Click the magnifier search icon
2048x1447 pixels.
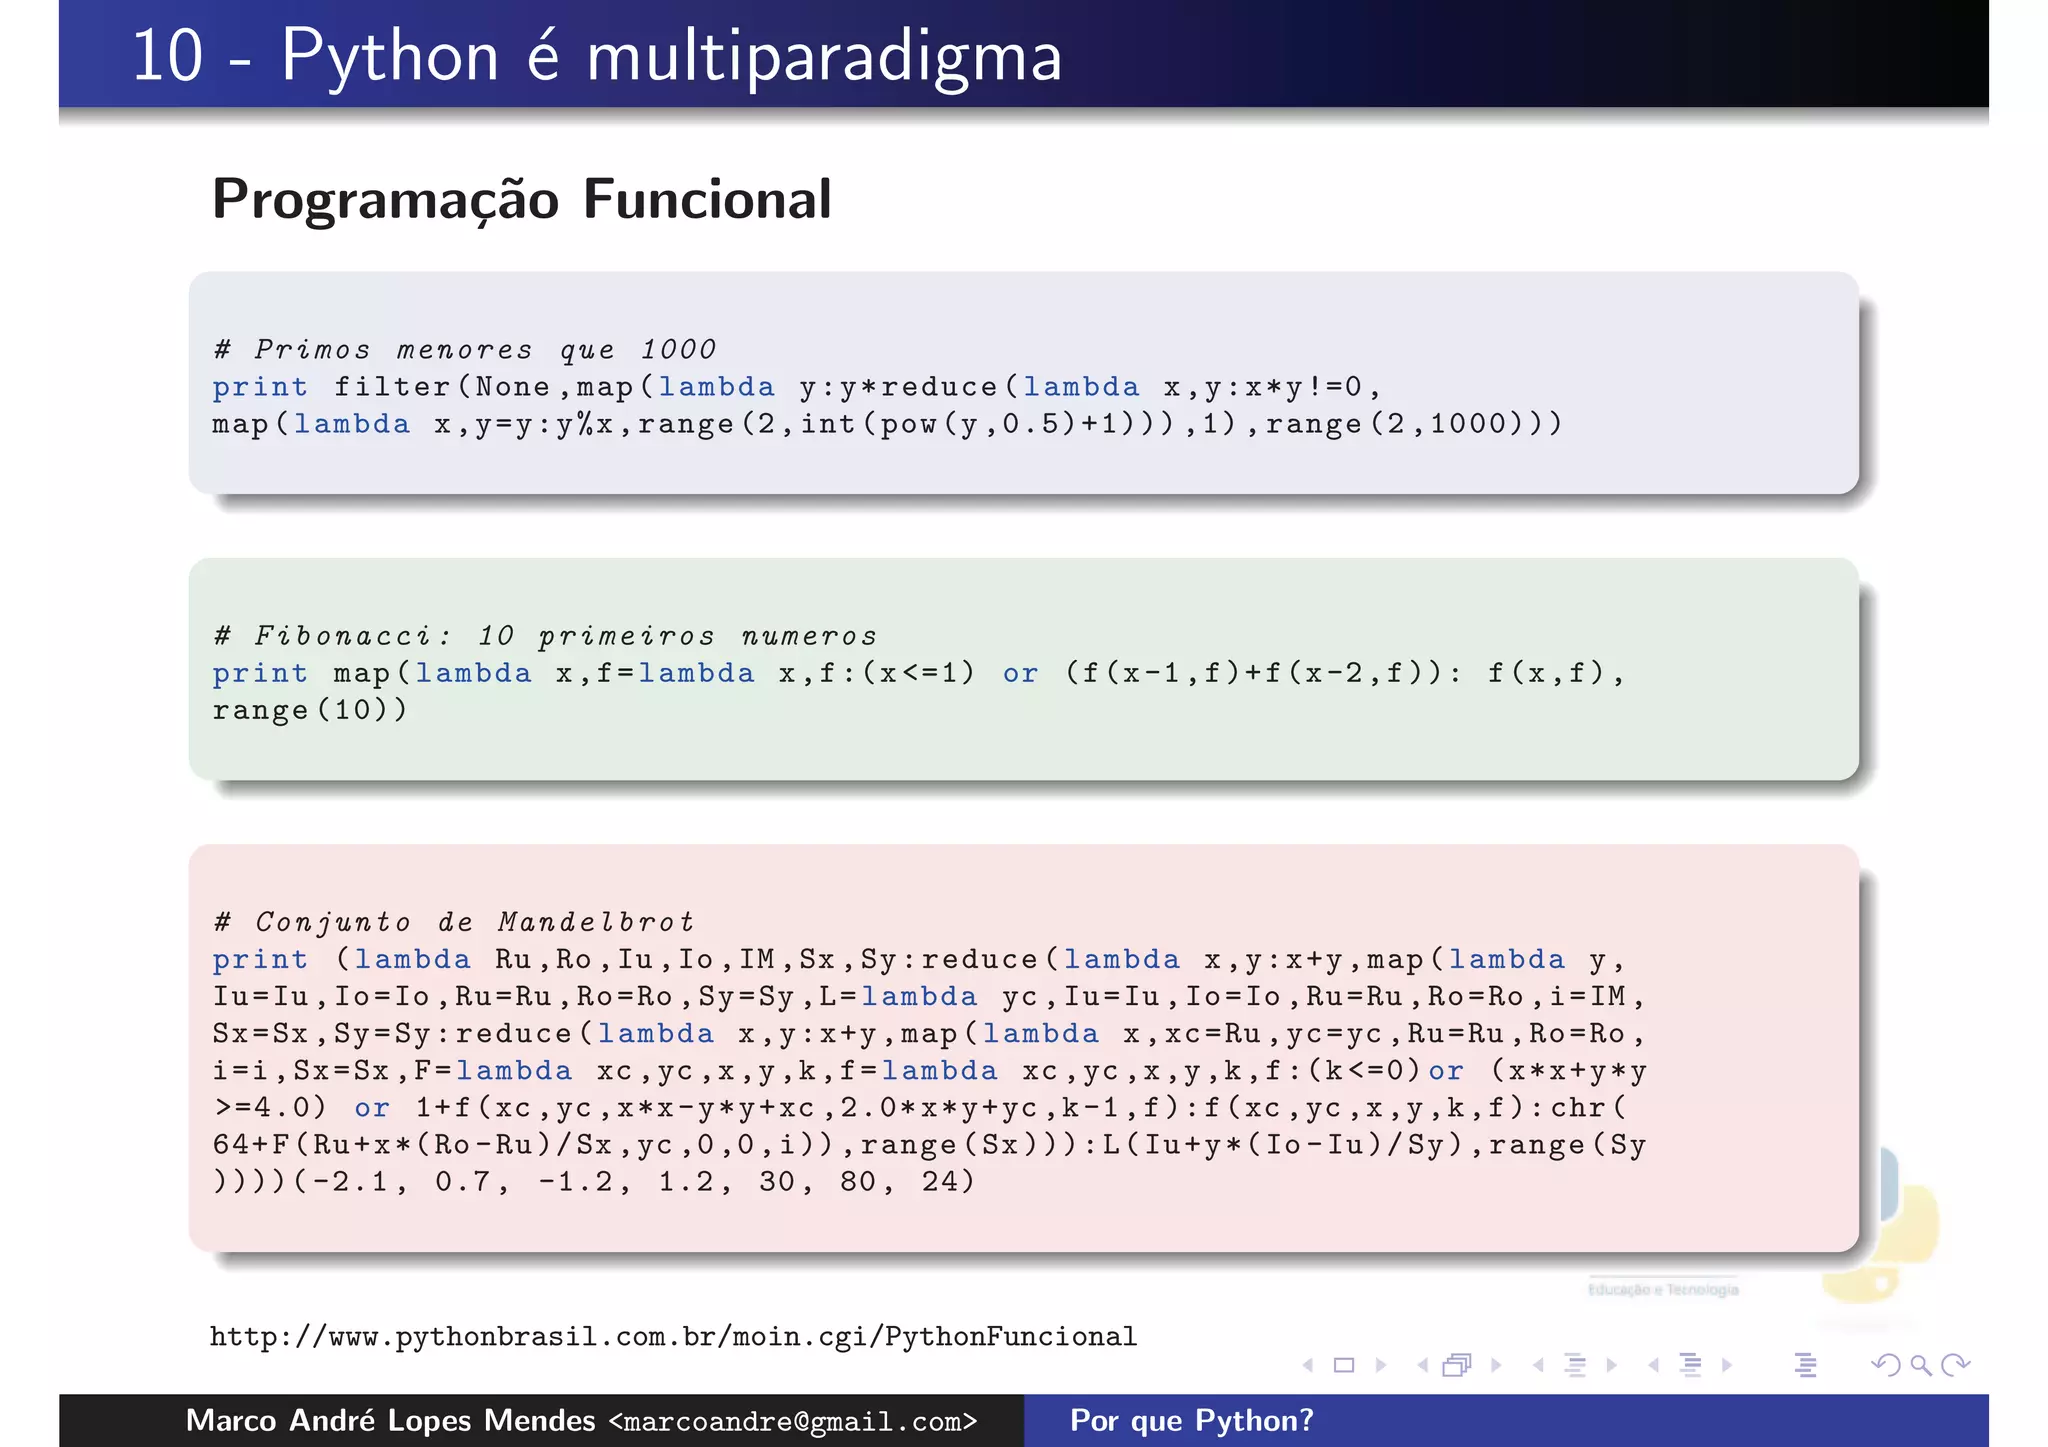(1920, 1365)
